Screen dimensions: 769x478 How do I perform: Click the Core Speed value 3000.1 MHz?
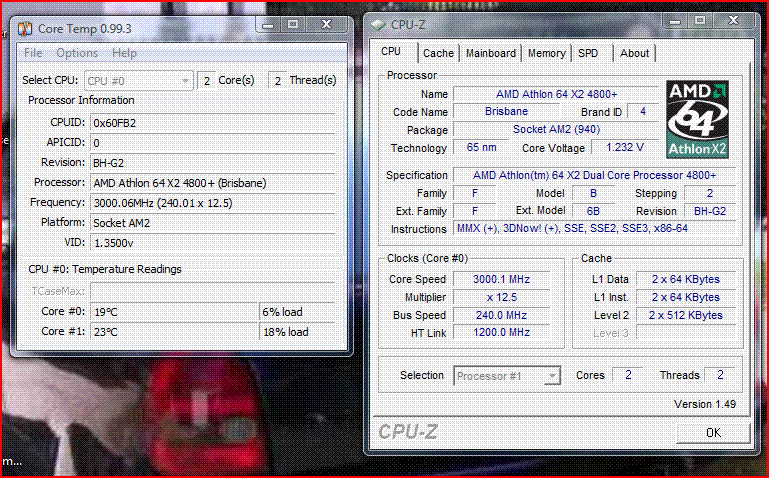coord(501,279)
